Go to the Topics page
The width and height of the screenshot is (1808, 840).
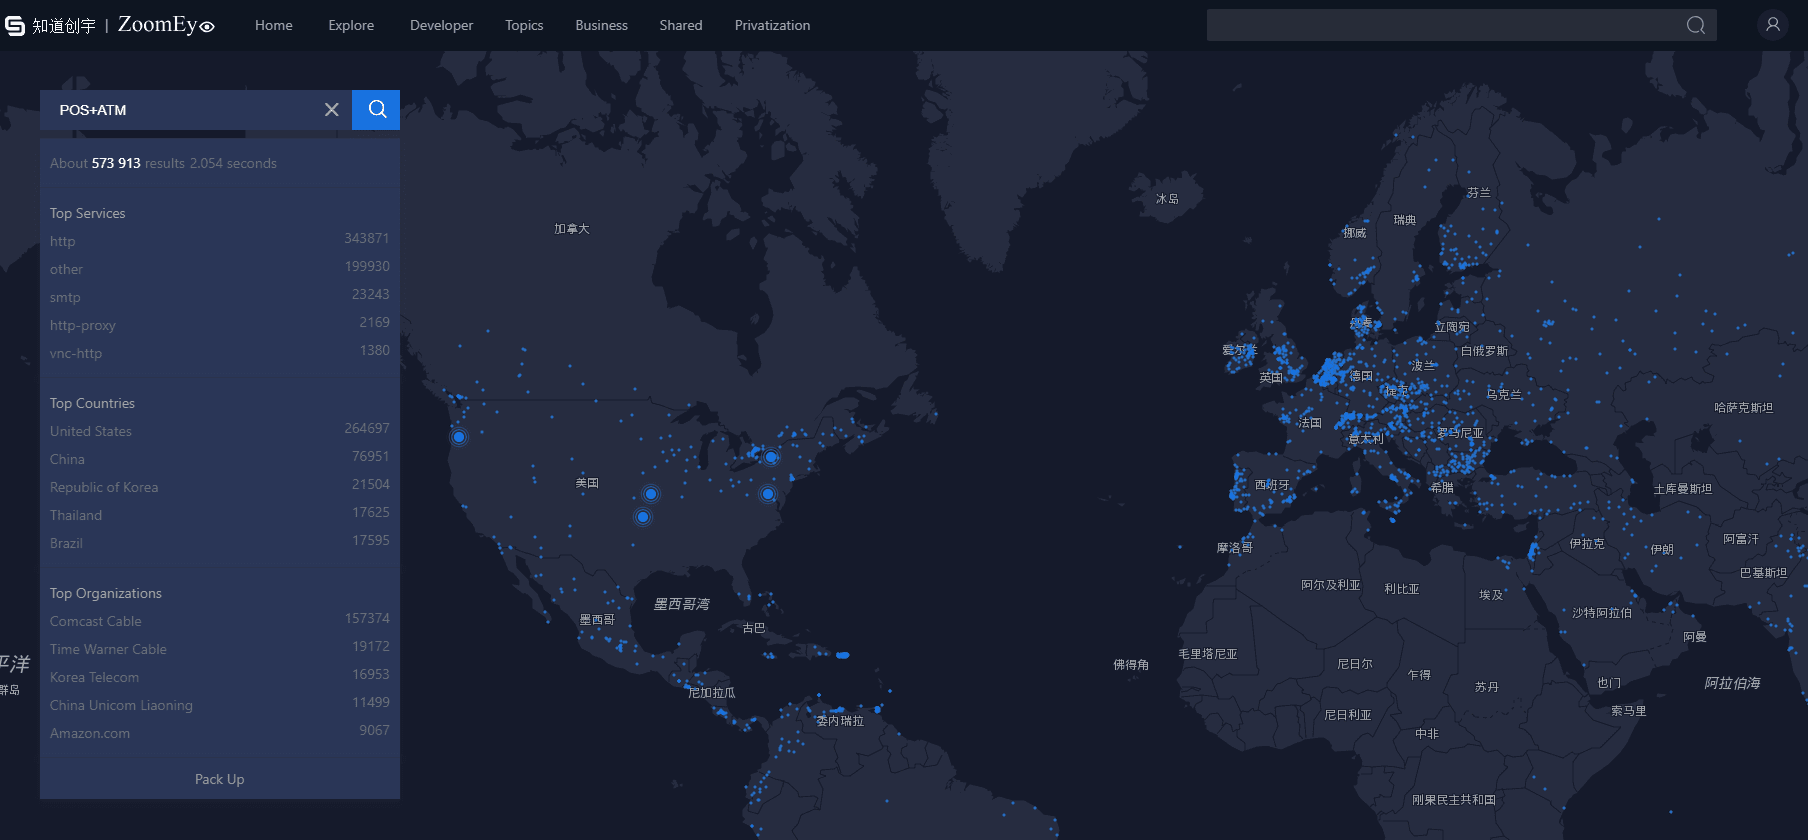[524, 25]
